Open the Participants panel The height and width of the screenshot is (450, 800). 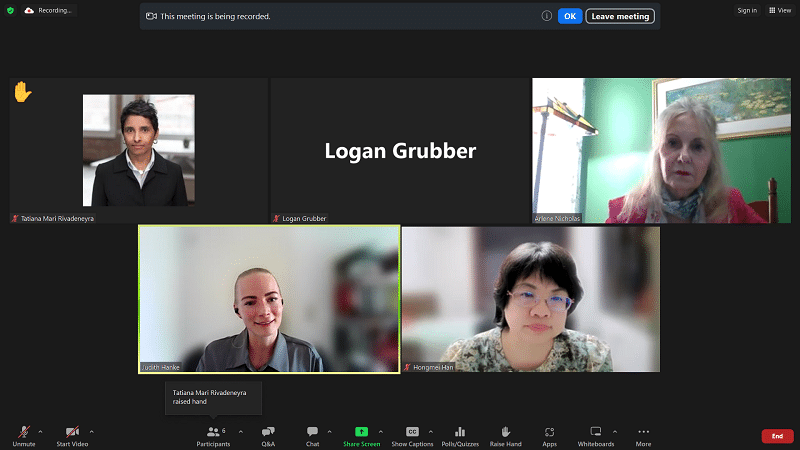(213, 435)
